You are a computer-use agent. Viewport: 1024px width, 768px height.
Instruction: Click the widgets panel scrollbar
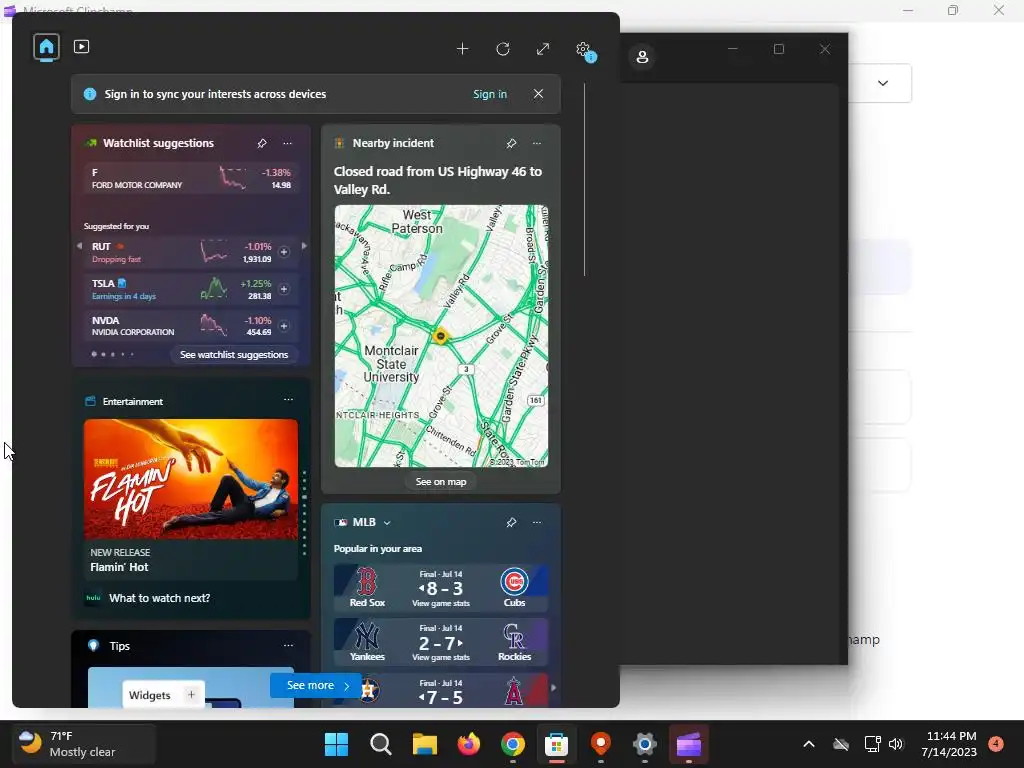(584, 180)
